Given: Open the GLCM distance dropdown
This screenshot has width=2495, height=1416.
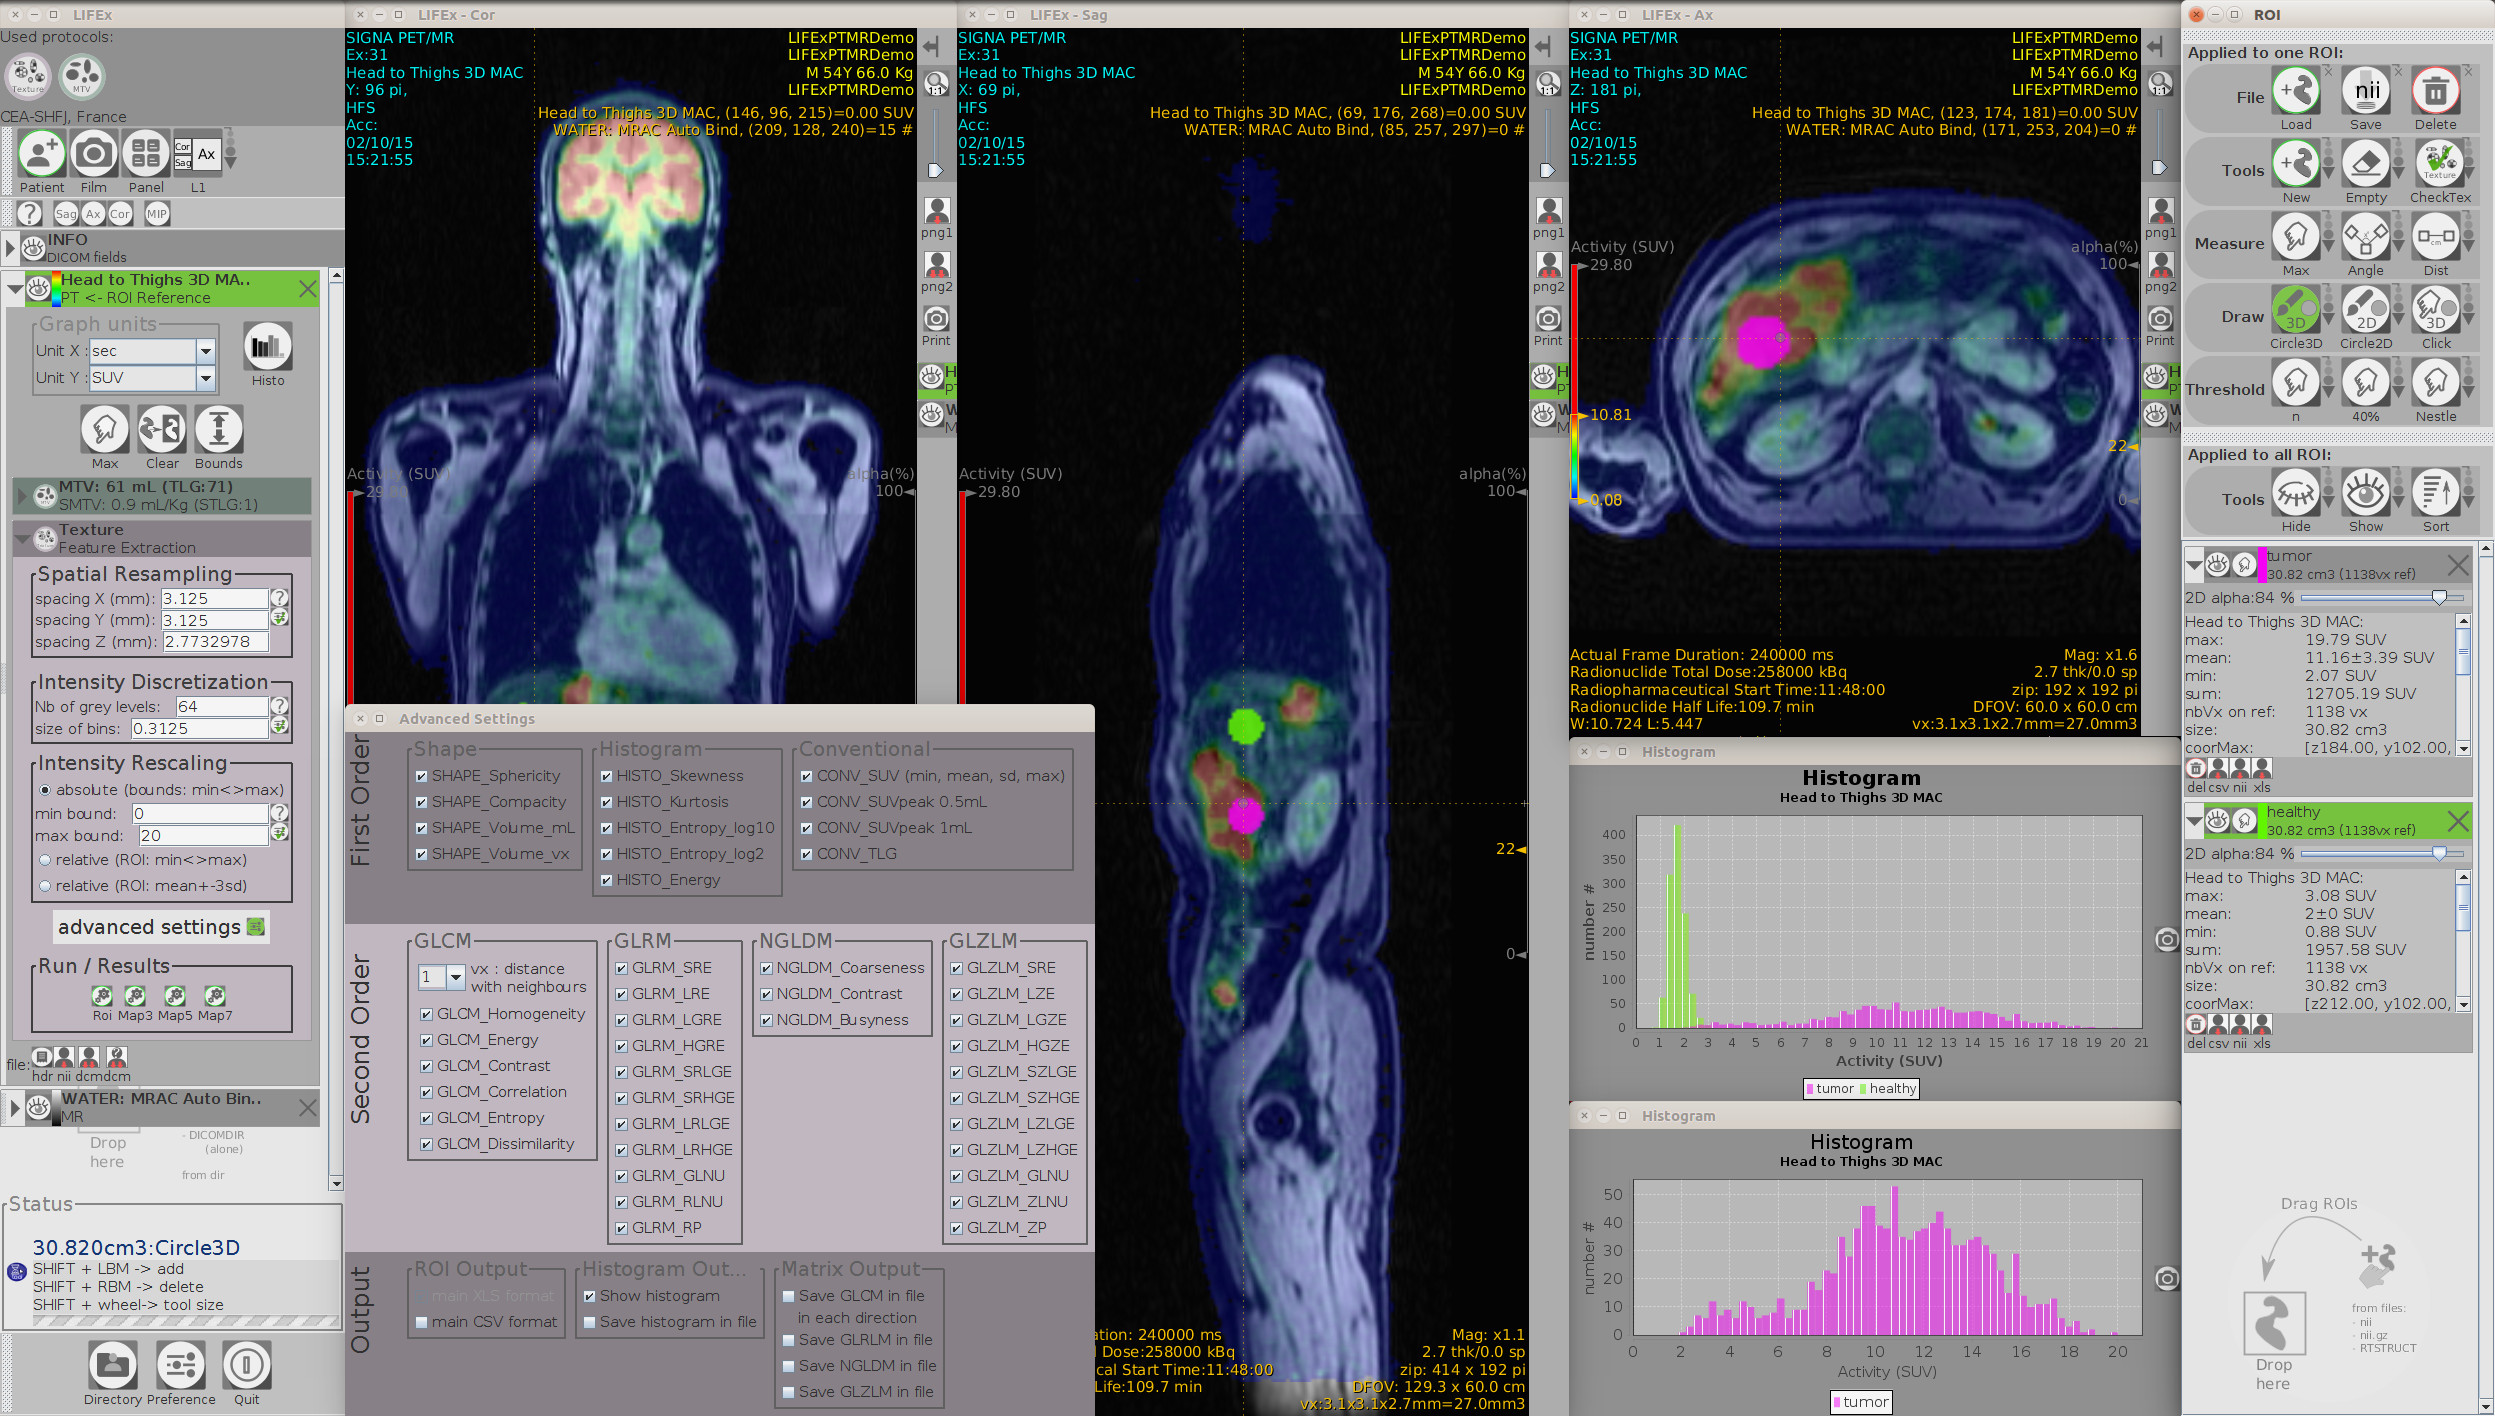Looking at the screenshot, I should tap(455, 977).
